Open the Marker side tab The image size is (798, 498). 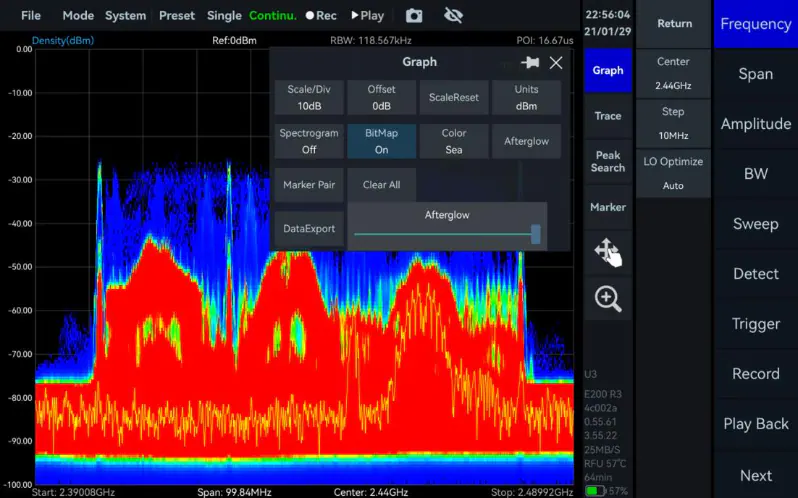pos(608,207)
